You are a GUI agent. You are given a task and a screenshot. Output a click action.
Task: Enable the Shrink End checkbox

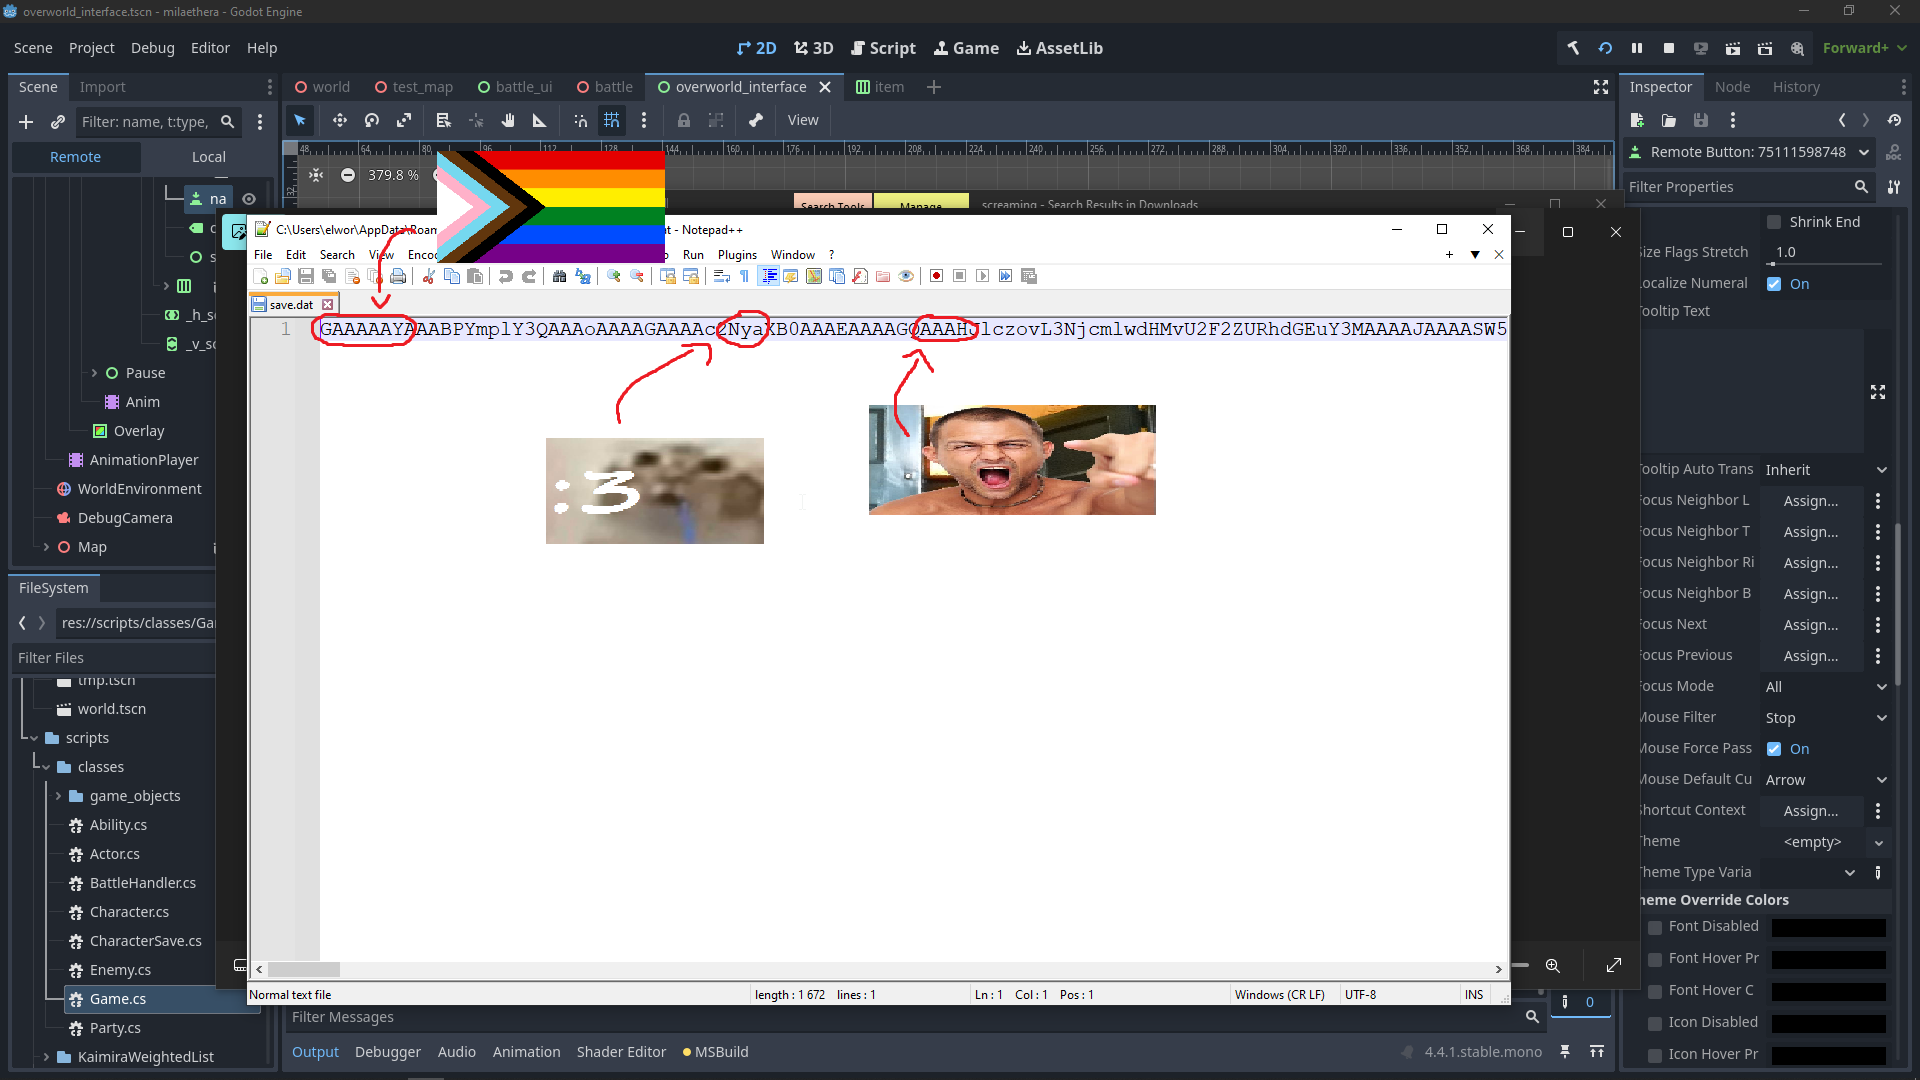(1774, 222)
